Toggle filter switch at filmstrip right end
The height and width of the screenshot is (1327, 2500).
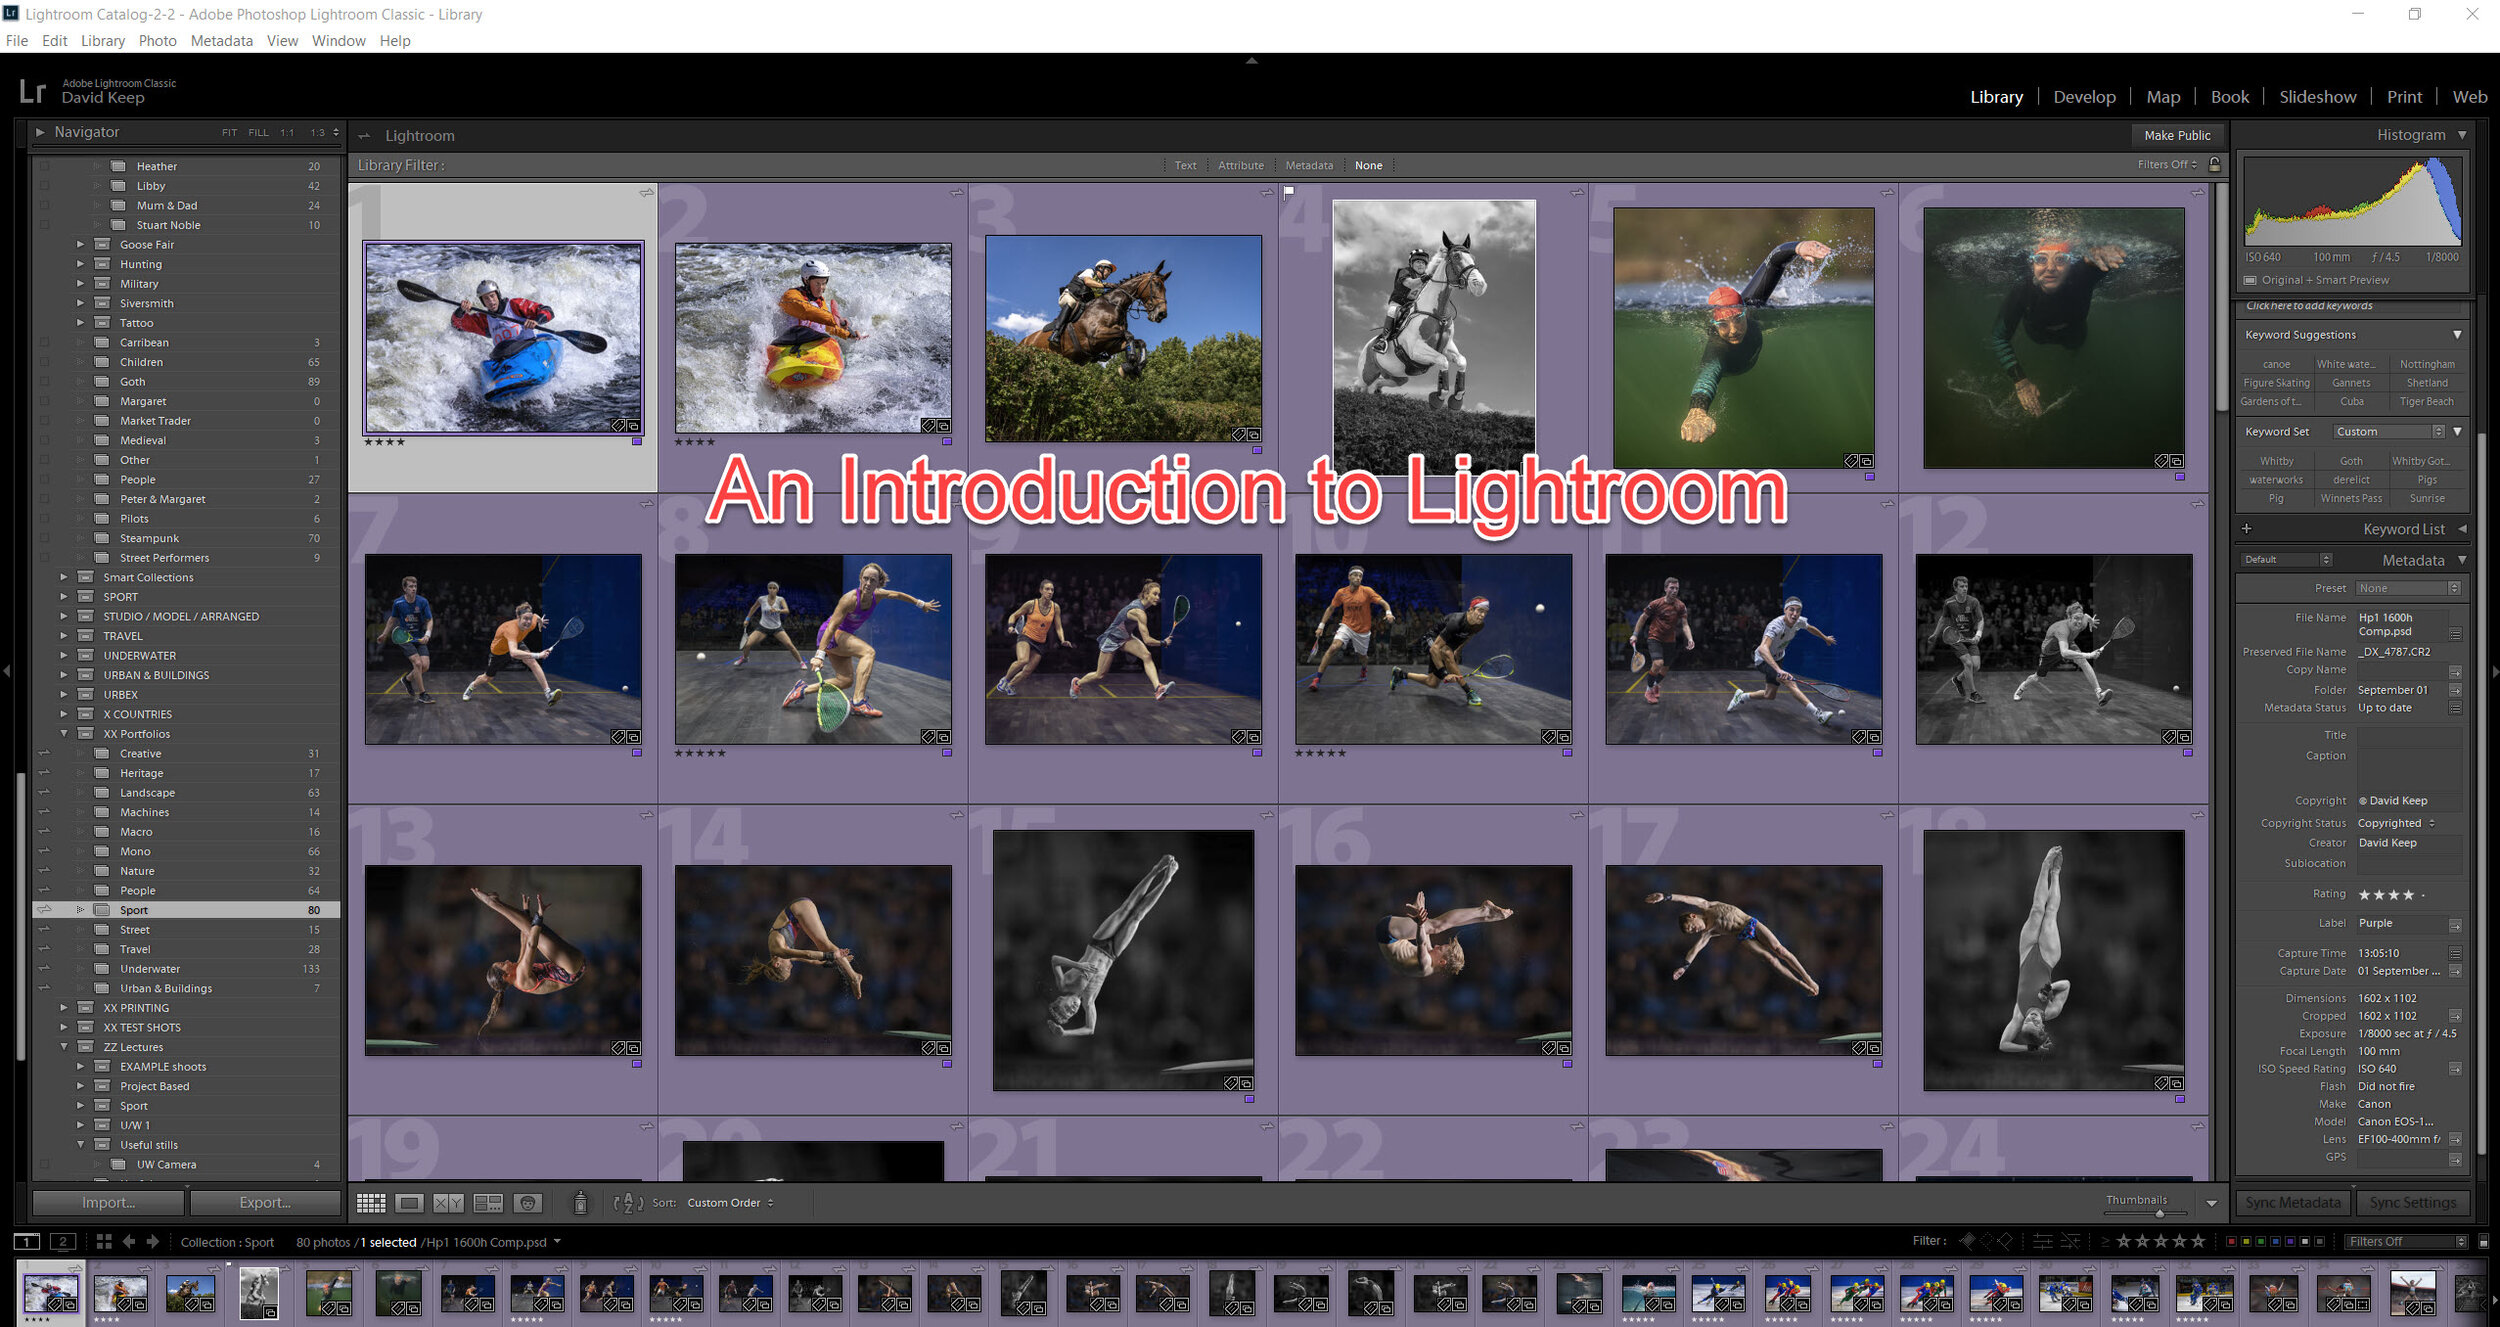(x=2483, y=1242)
